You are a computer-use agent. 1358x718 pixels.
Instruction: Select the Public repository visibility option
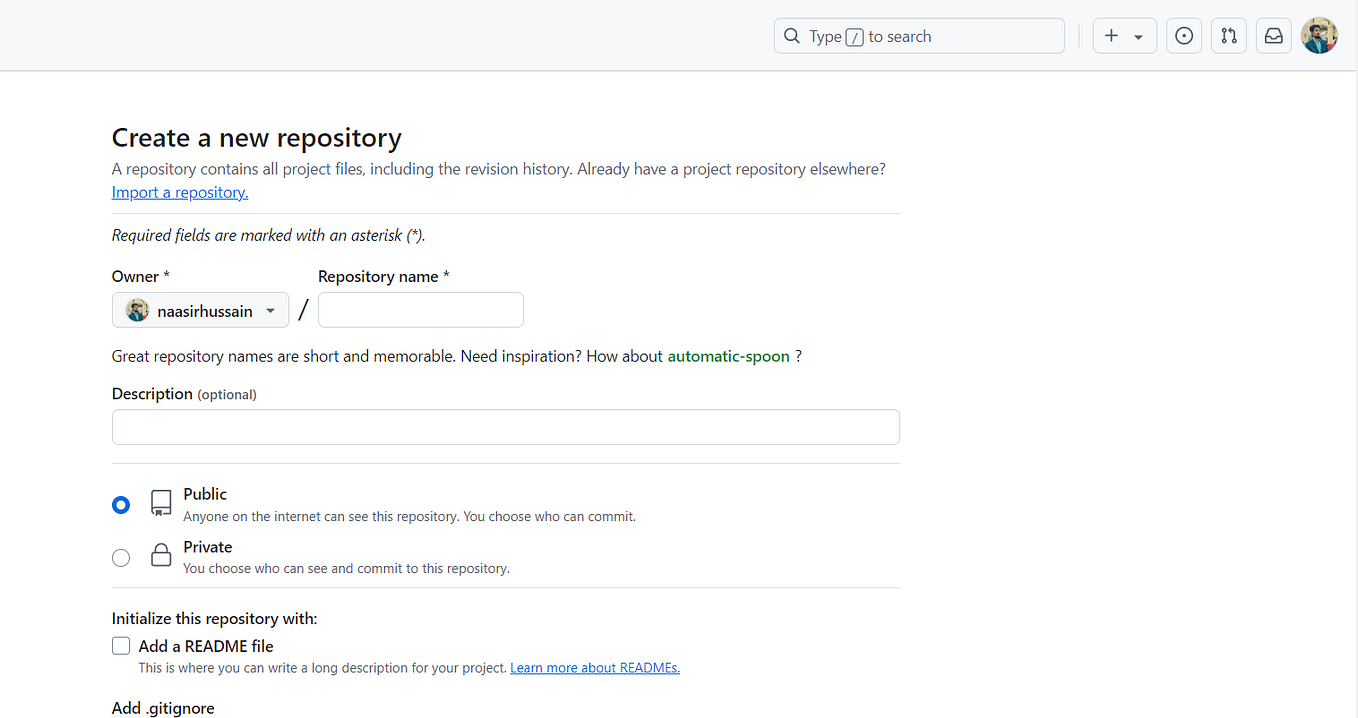coord(121,505)
